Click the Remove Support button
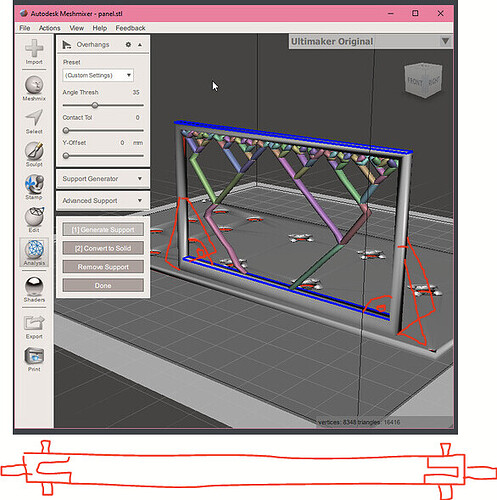The width and height of the screenshot is (497, 500). click(103, 267)
